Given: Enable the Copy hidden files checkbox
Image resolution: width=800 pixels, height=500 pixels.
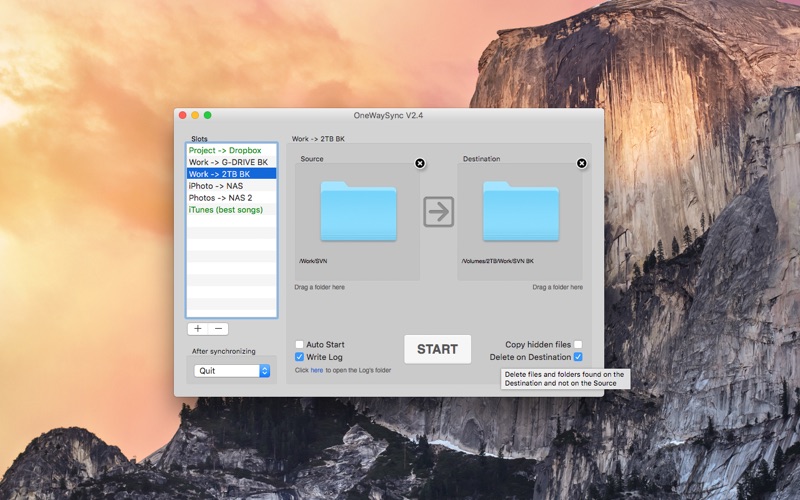Looking at the screenshot, I should tap(578, 344).
